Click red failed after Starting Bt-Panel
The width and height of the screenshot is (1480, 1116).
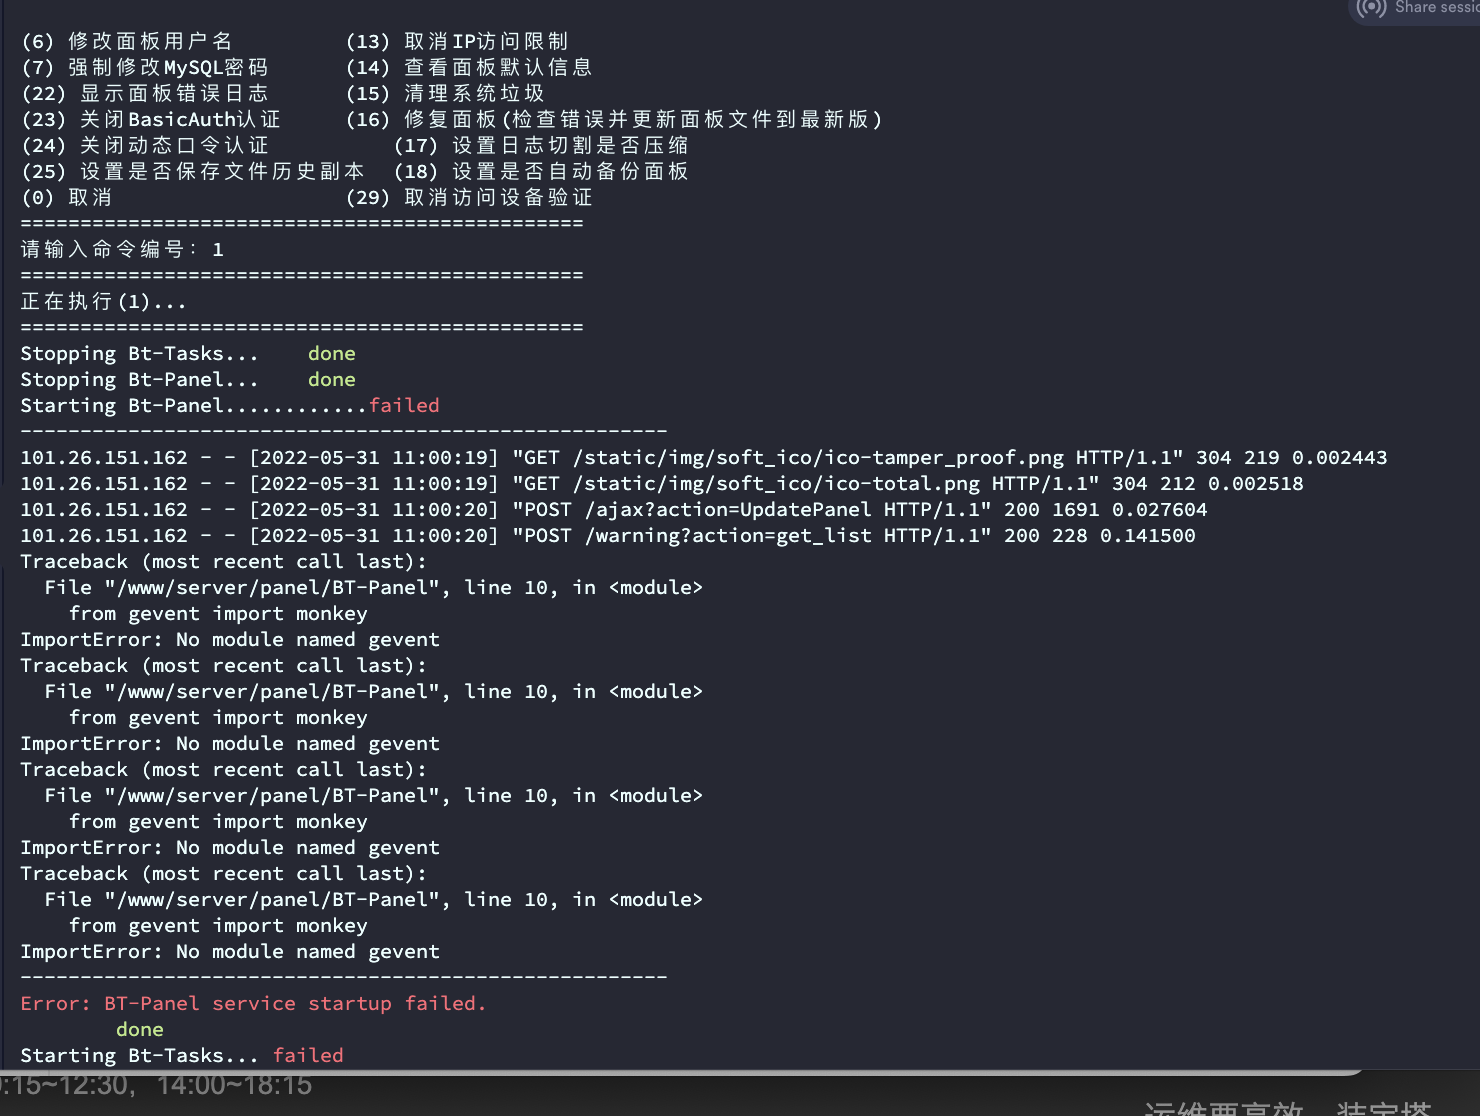(404, 405)
